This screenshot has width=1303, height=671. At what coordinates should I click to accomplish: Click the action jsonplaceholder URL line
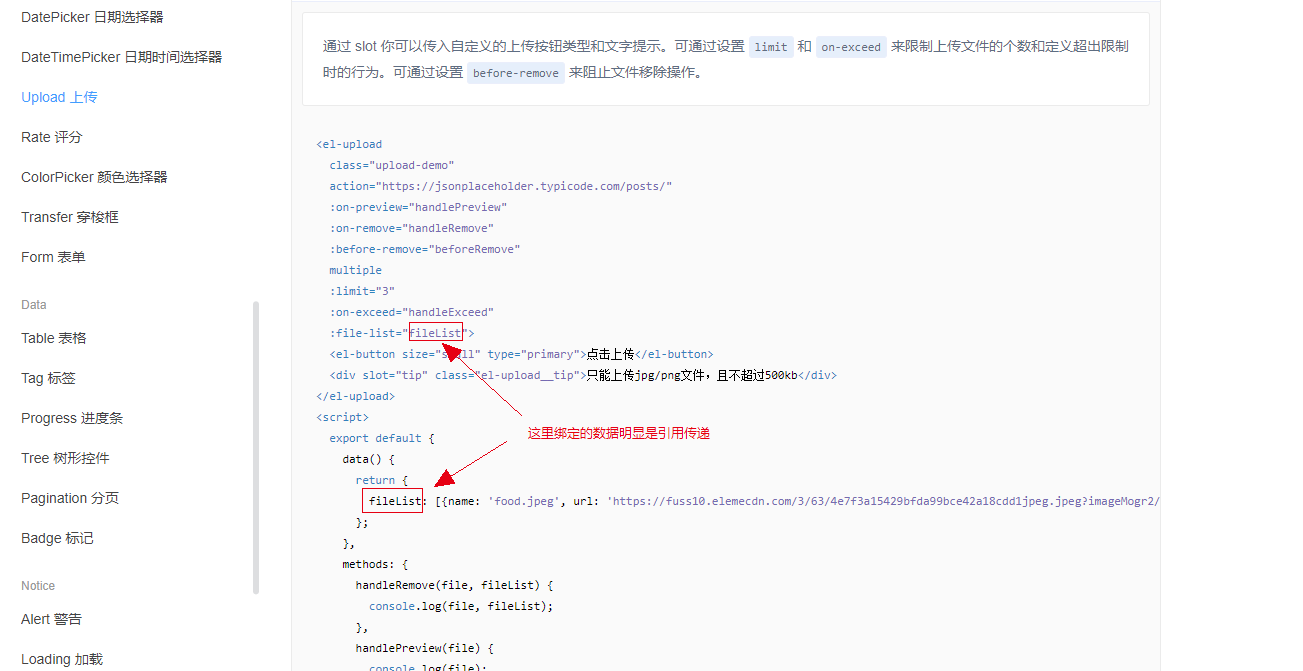coord(501,186)
